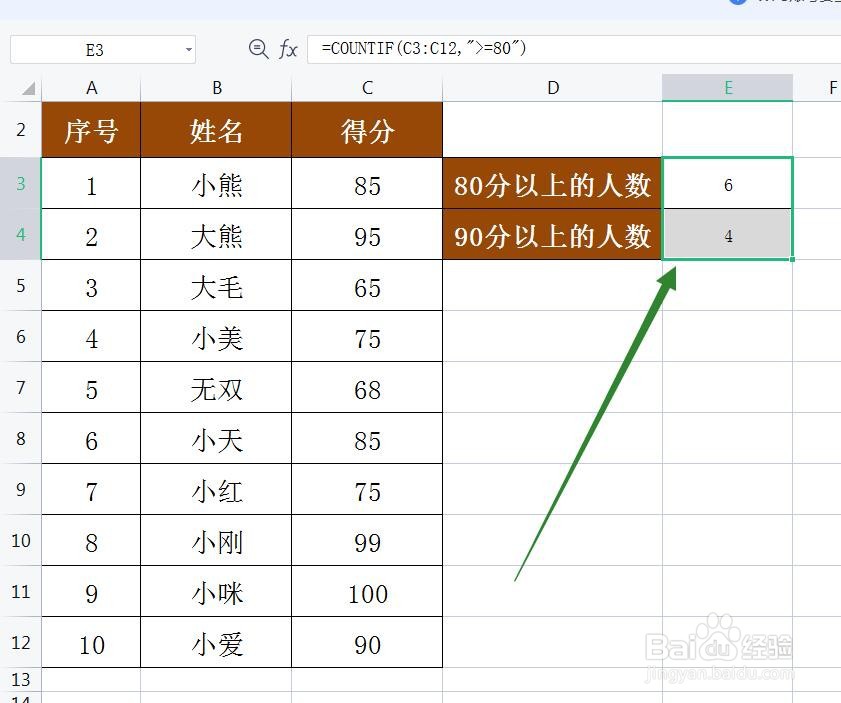This screenshot has height=703, width=841.
Task: Click the 80分以上的人数 label cell
Action: tap(553, 184)
